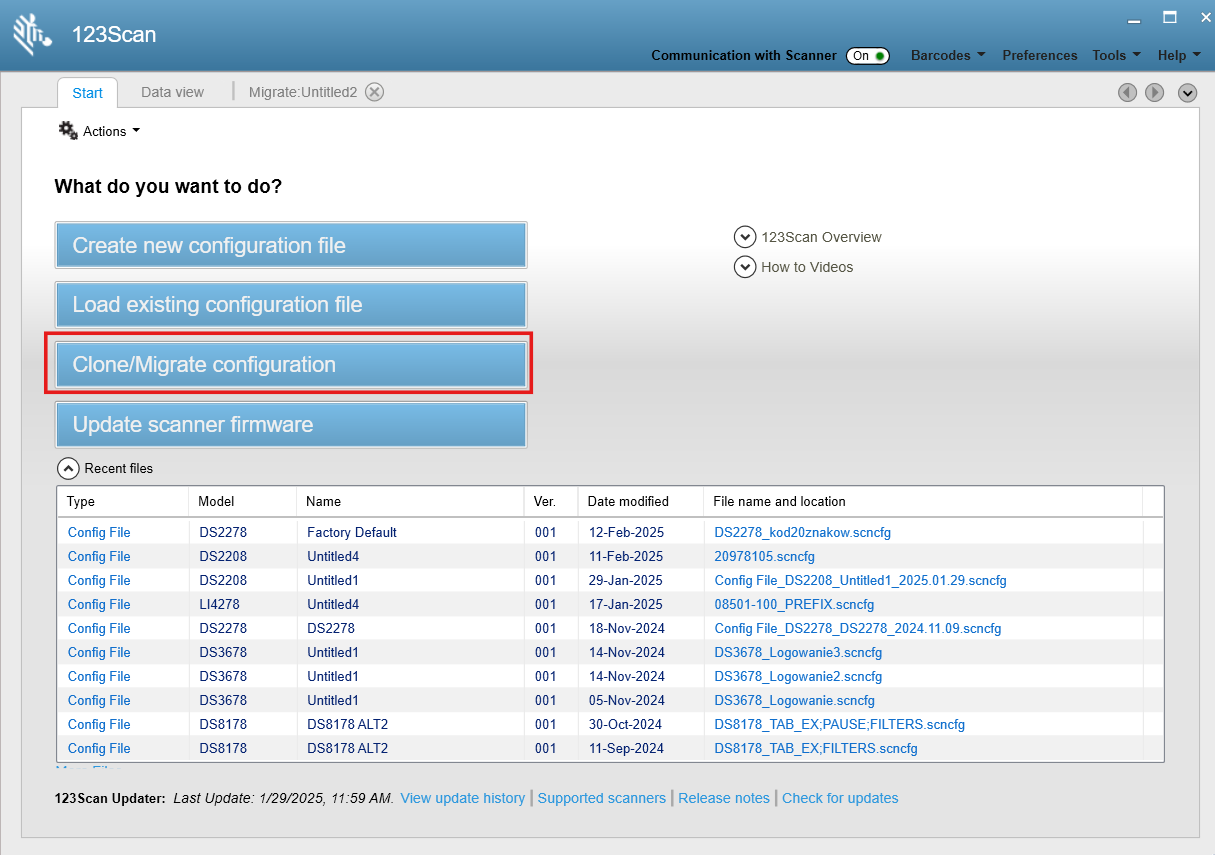The width and height of the screenshot is (1215, 855).
Task: Open the Tools menu
Action: tap(1116, 55)
